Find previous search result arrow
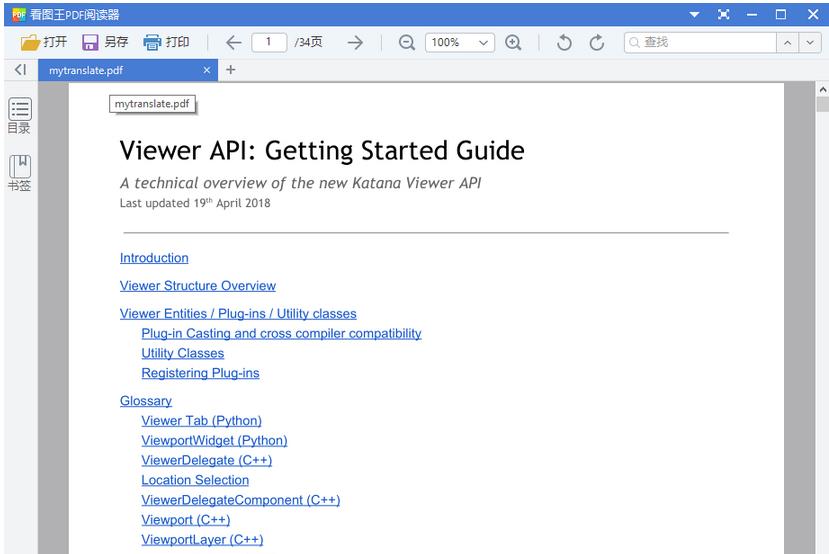This screenshot has width=829, height=554. point(788,43)
